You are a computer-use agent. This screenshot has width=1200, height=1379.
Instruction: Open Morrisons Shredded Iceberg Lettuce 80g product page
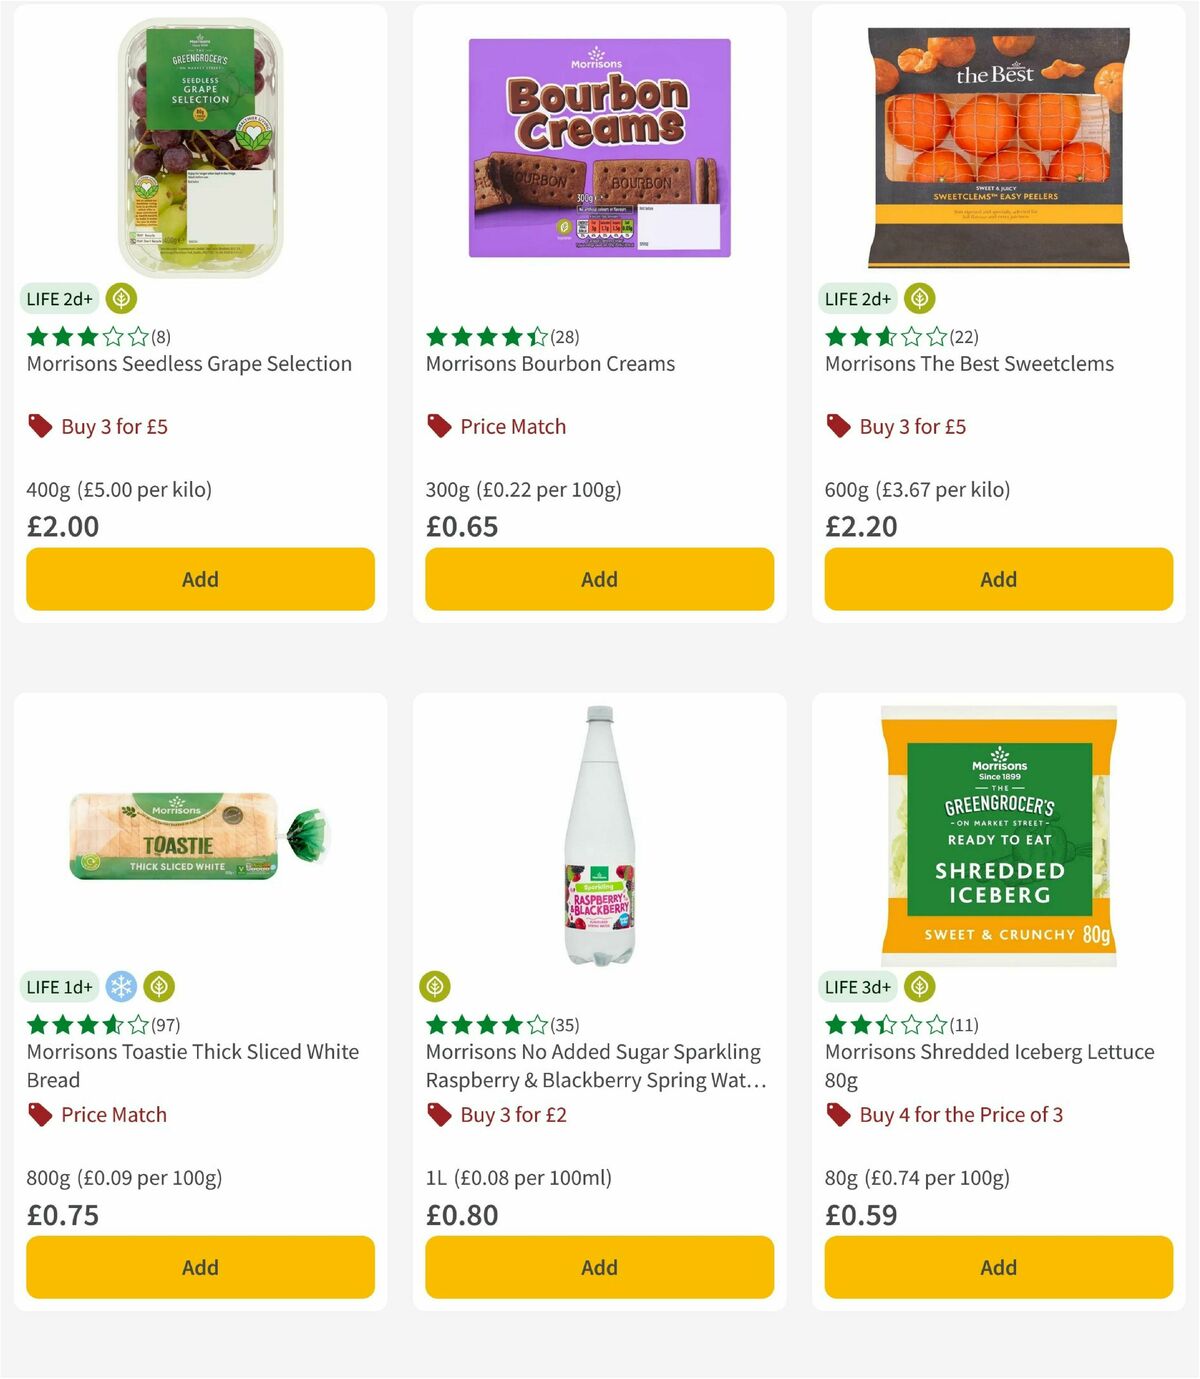click(990, 1065)
